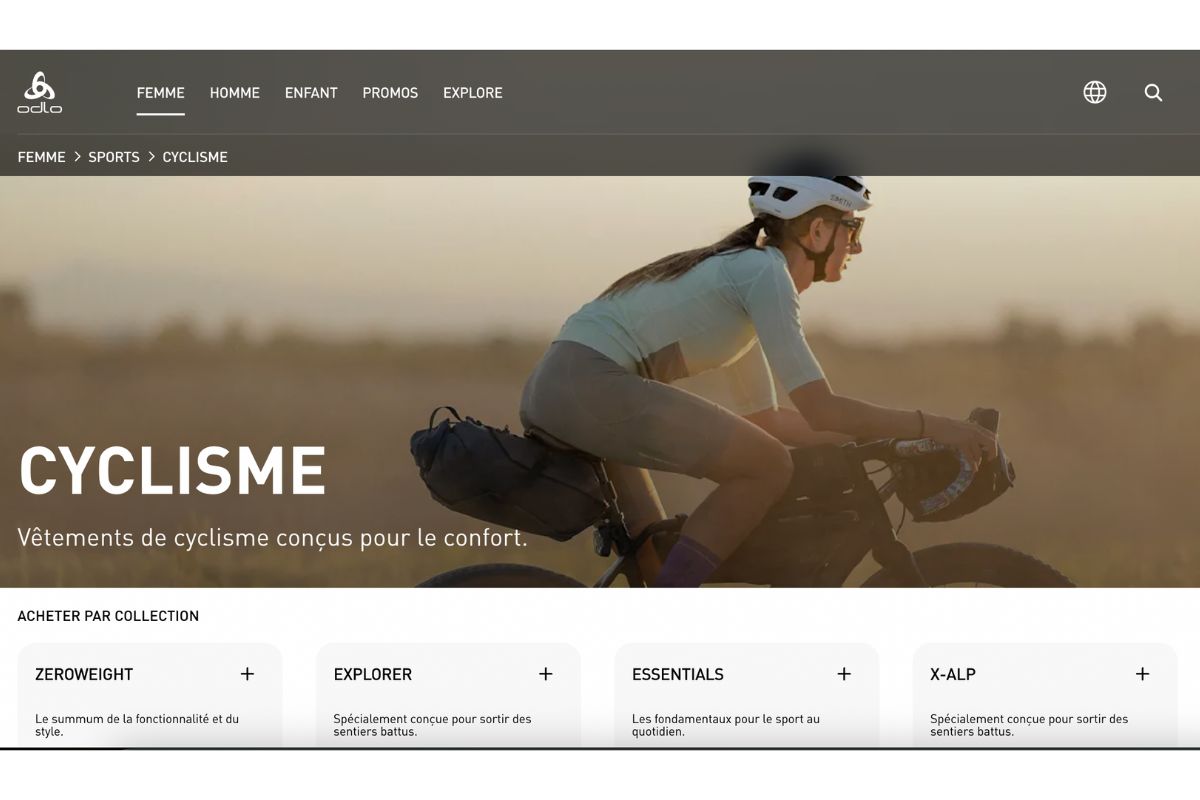The width and height of the screenshot is (1200, 800).
Task: Expand Zeroweight collection plus icon
Action: click(x=247, y=674)
